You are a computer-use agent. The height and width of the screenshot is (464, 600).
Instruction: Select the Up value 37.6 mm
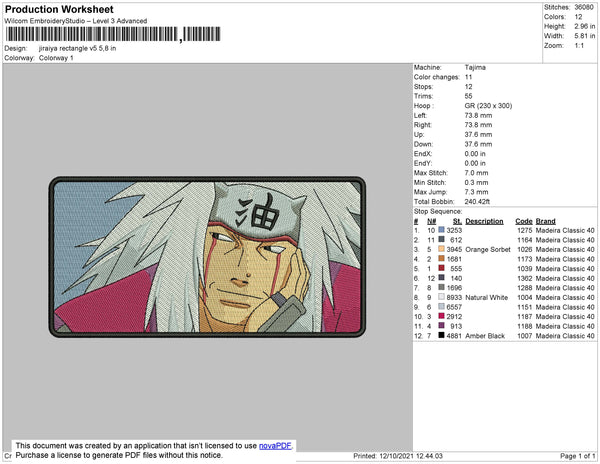point(478,134)
